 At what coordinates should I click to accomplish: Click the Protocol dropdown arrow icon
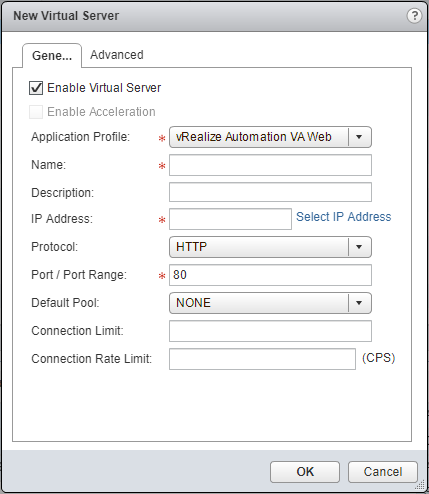tap(359, 247)
